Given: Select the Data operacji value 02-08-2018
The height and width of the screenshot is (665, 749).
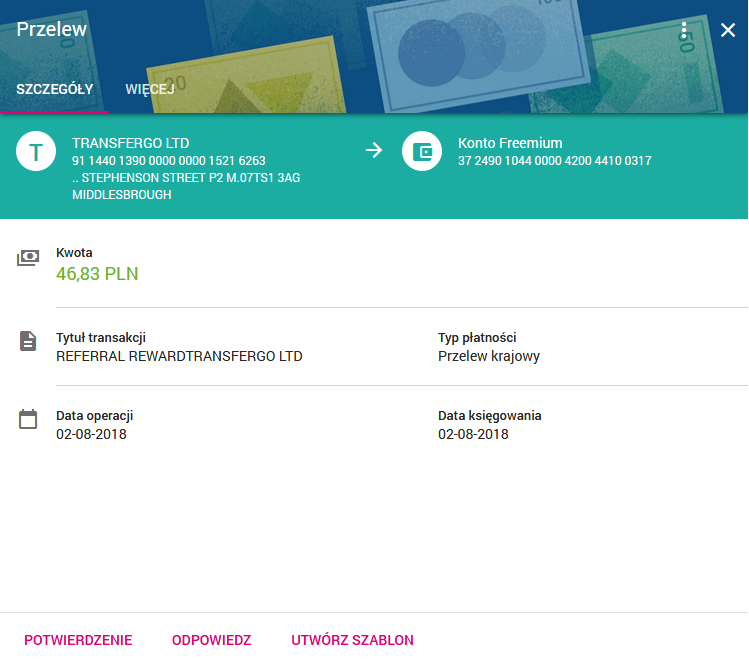Looking at the screenshot, I should tap(91, 434).
